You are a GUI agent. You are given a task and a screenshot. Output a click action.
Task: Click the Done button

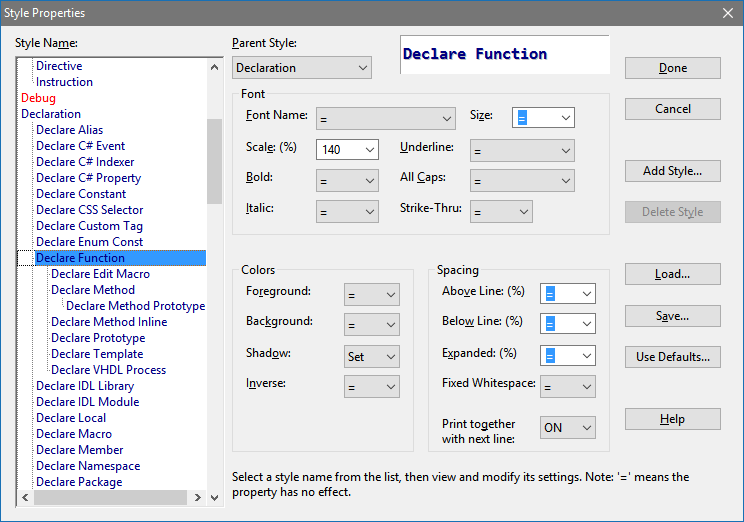(x=672, y=68)
